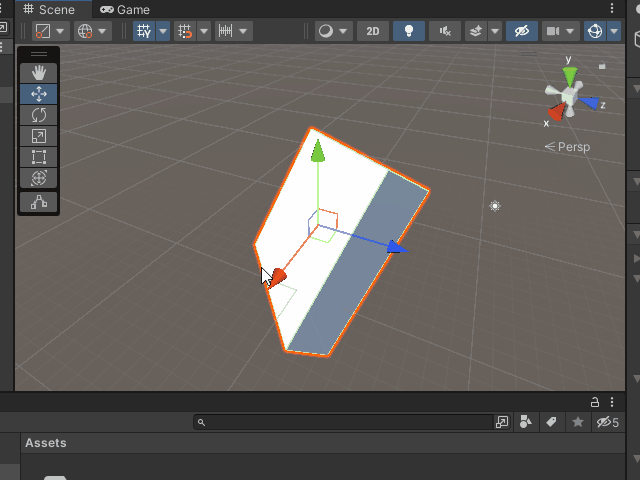This screenshot has width=640, height=480.
Task: Select the Rotate tool
Action: click(39, 115)
